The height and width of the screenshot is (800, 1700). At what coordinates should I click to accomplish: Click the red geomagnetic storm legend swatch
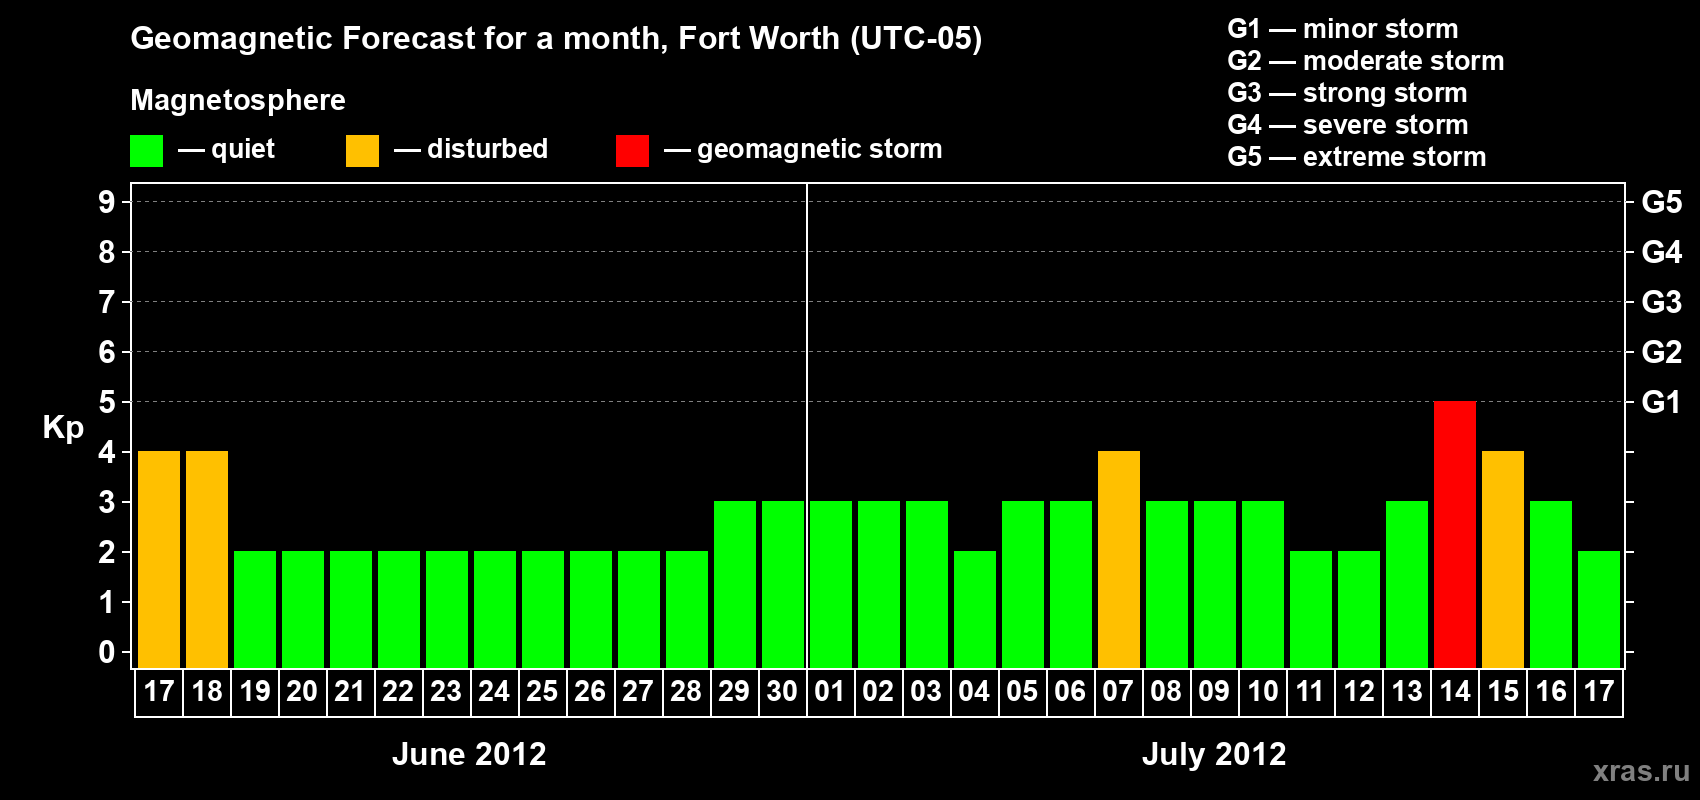click(x=632, y=151)
